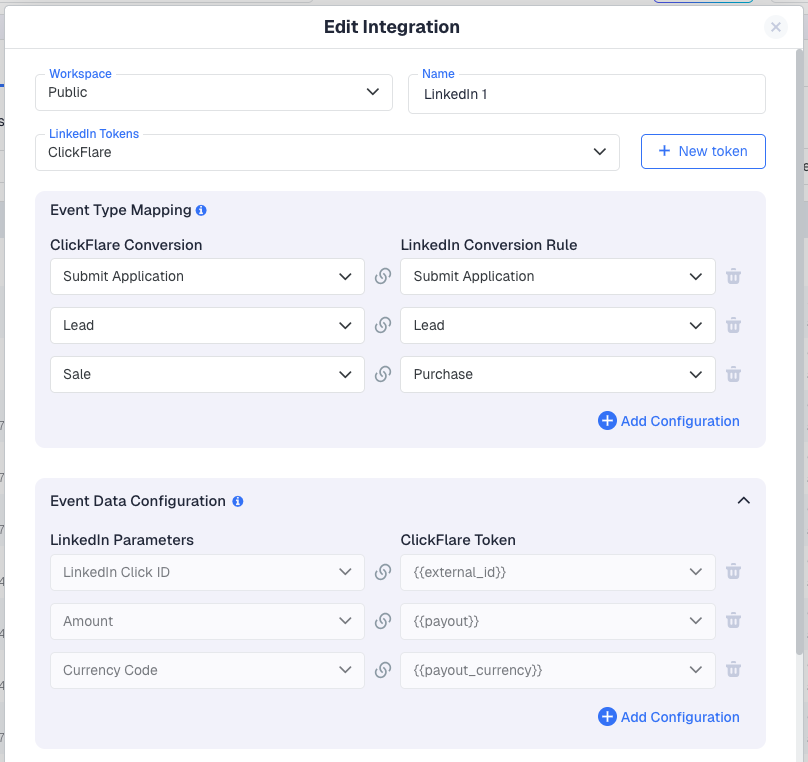Add Configuration under Event Data Configuration
This screenshot has height=762, width=808.
point(669,717)
